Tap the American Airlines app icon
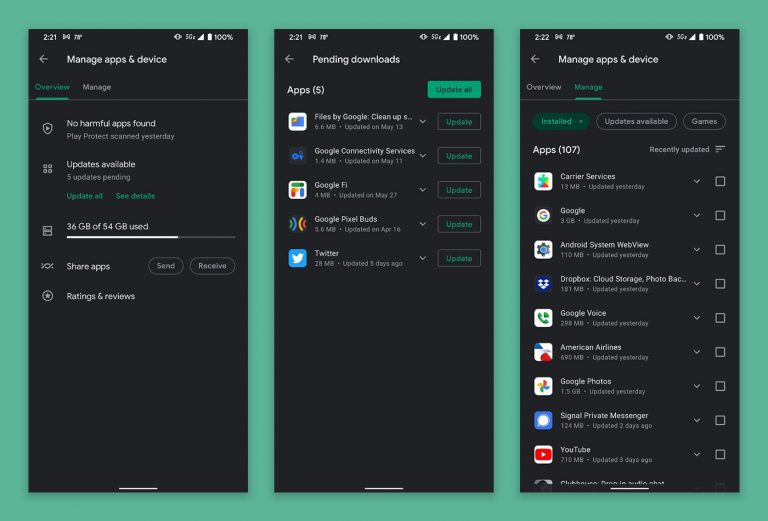 tap(543, 352)
